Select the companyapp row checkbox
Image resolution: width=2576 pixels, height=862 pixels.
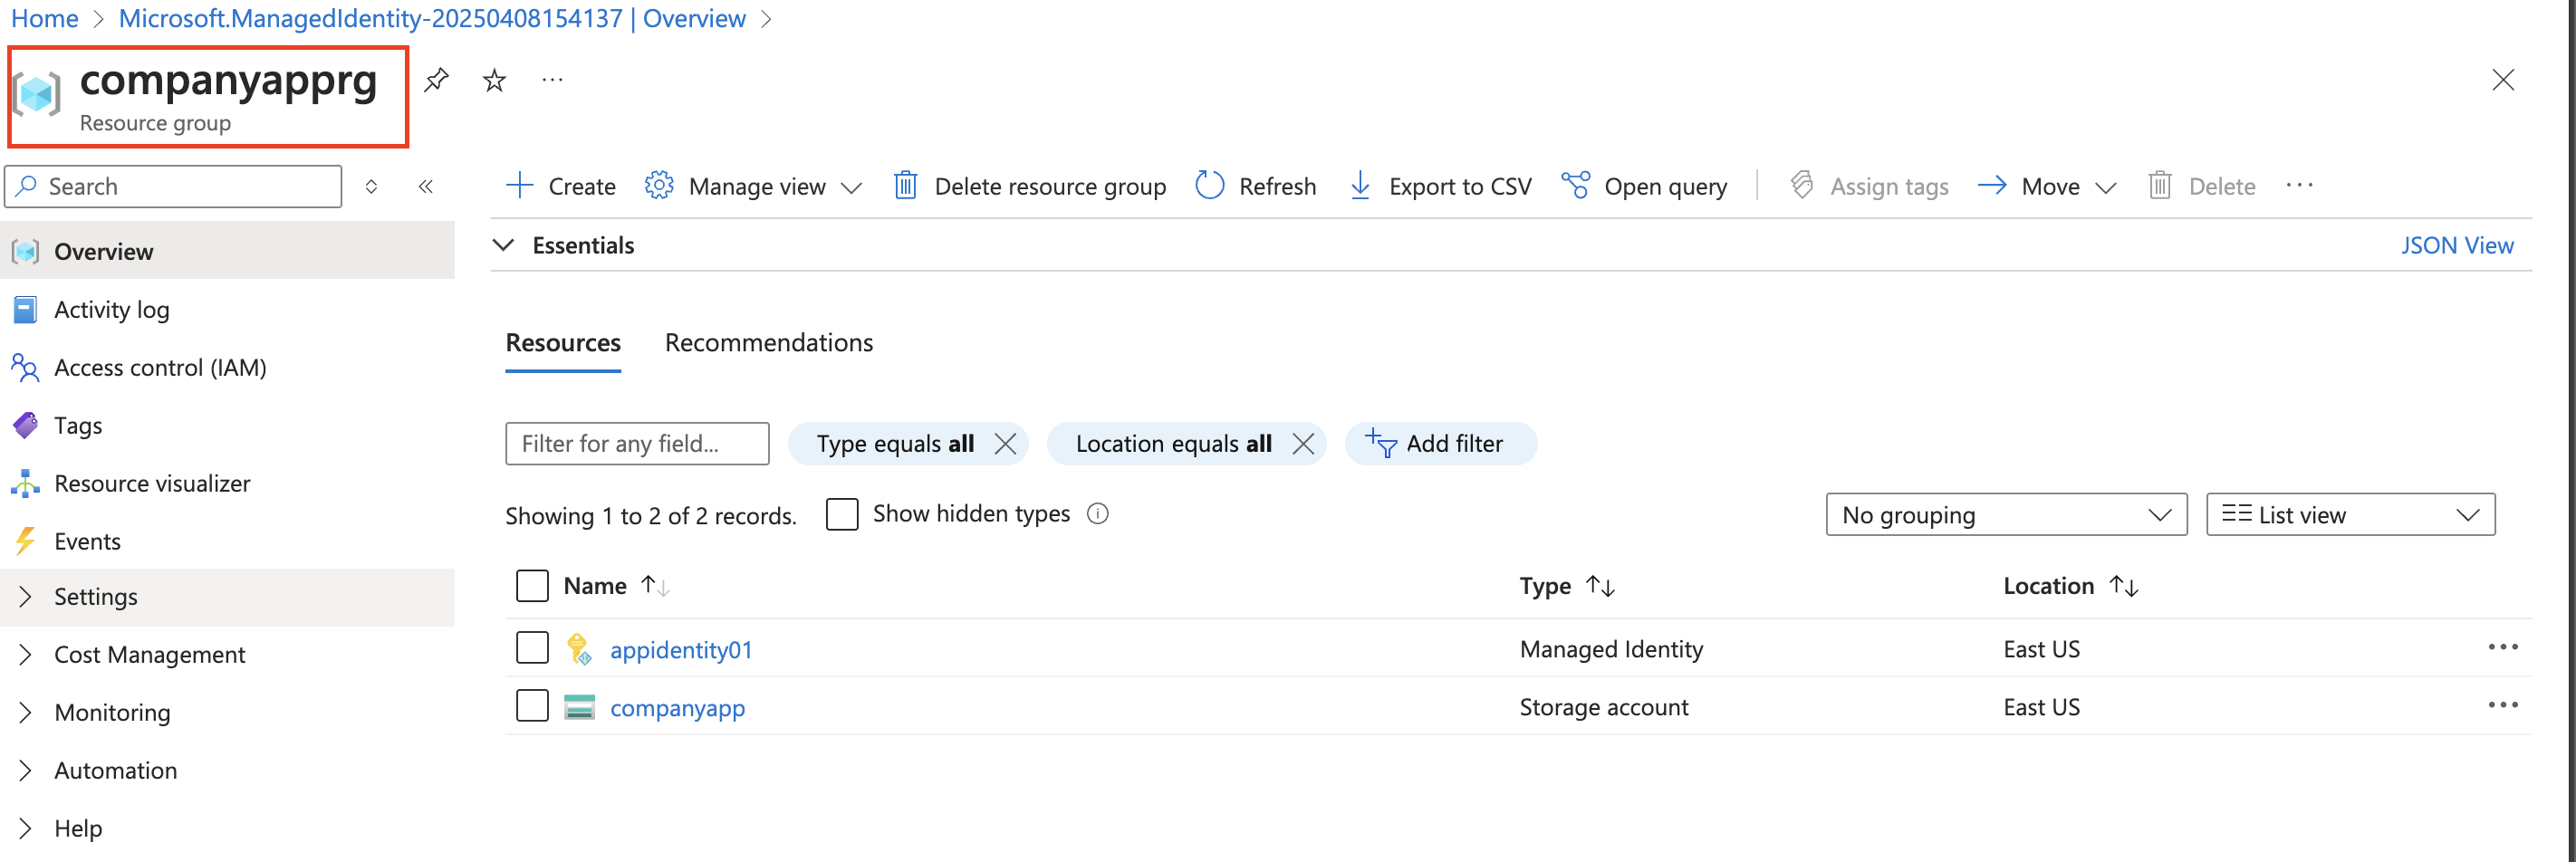532,706
